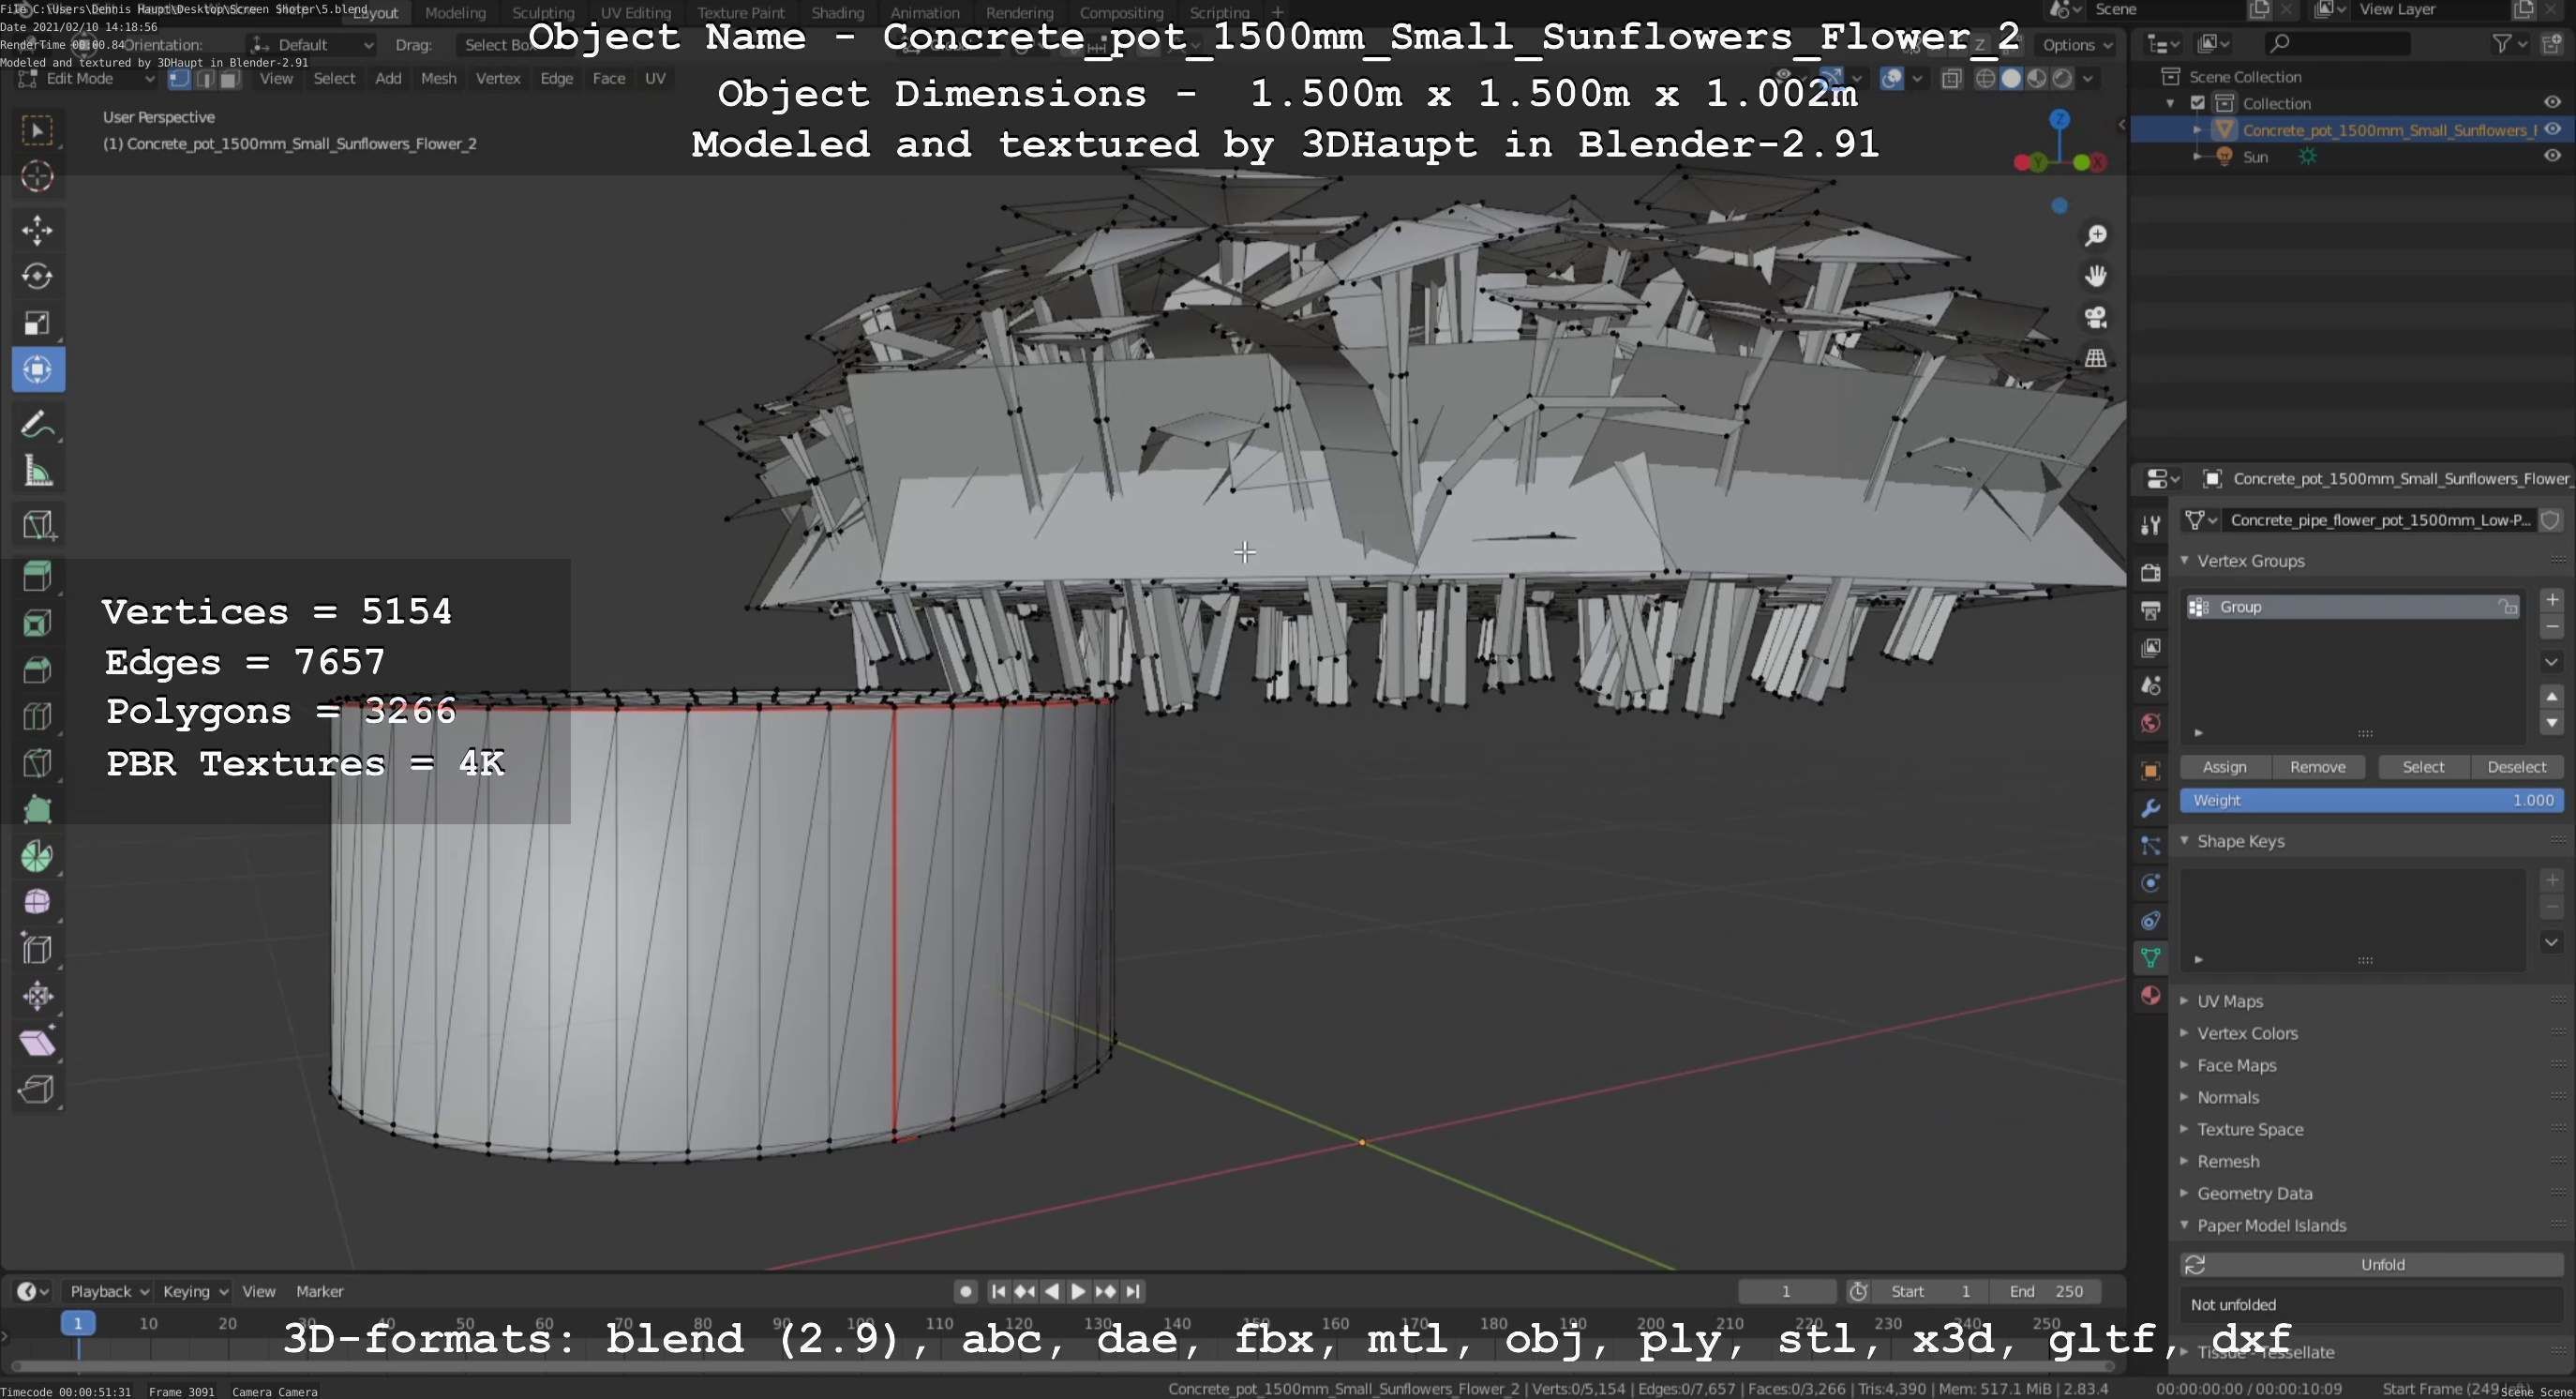Viewport: 2576px width, 1399px height.
Task: Choose the Rip Region tool
Action: tap(37, 1089)
